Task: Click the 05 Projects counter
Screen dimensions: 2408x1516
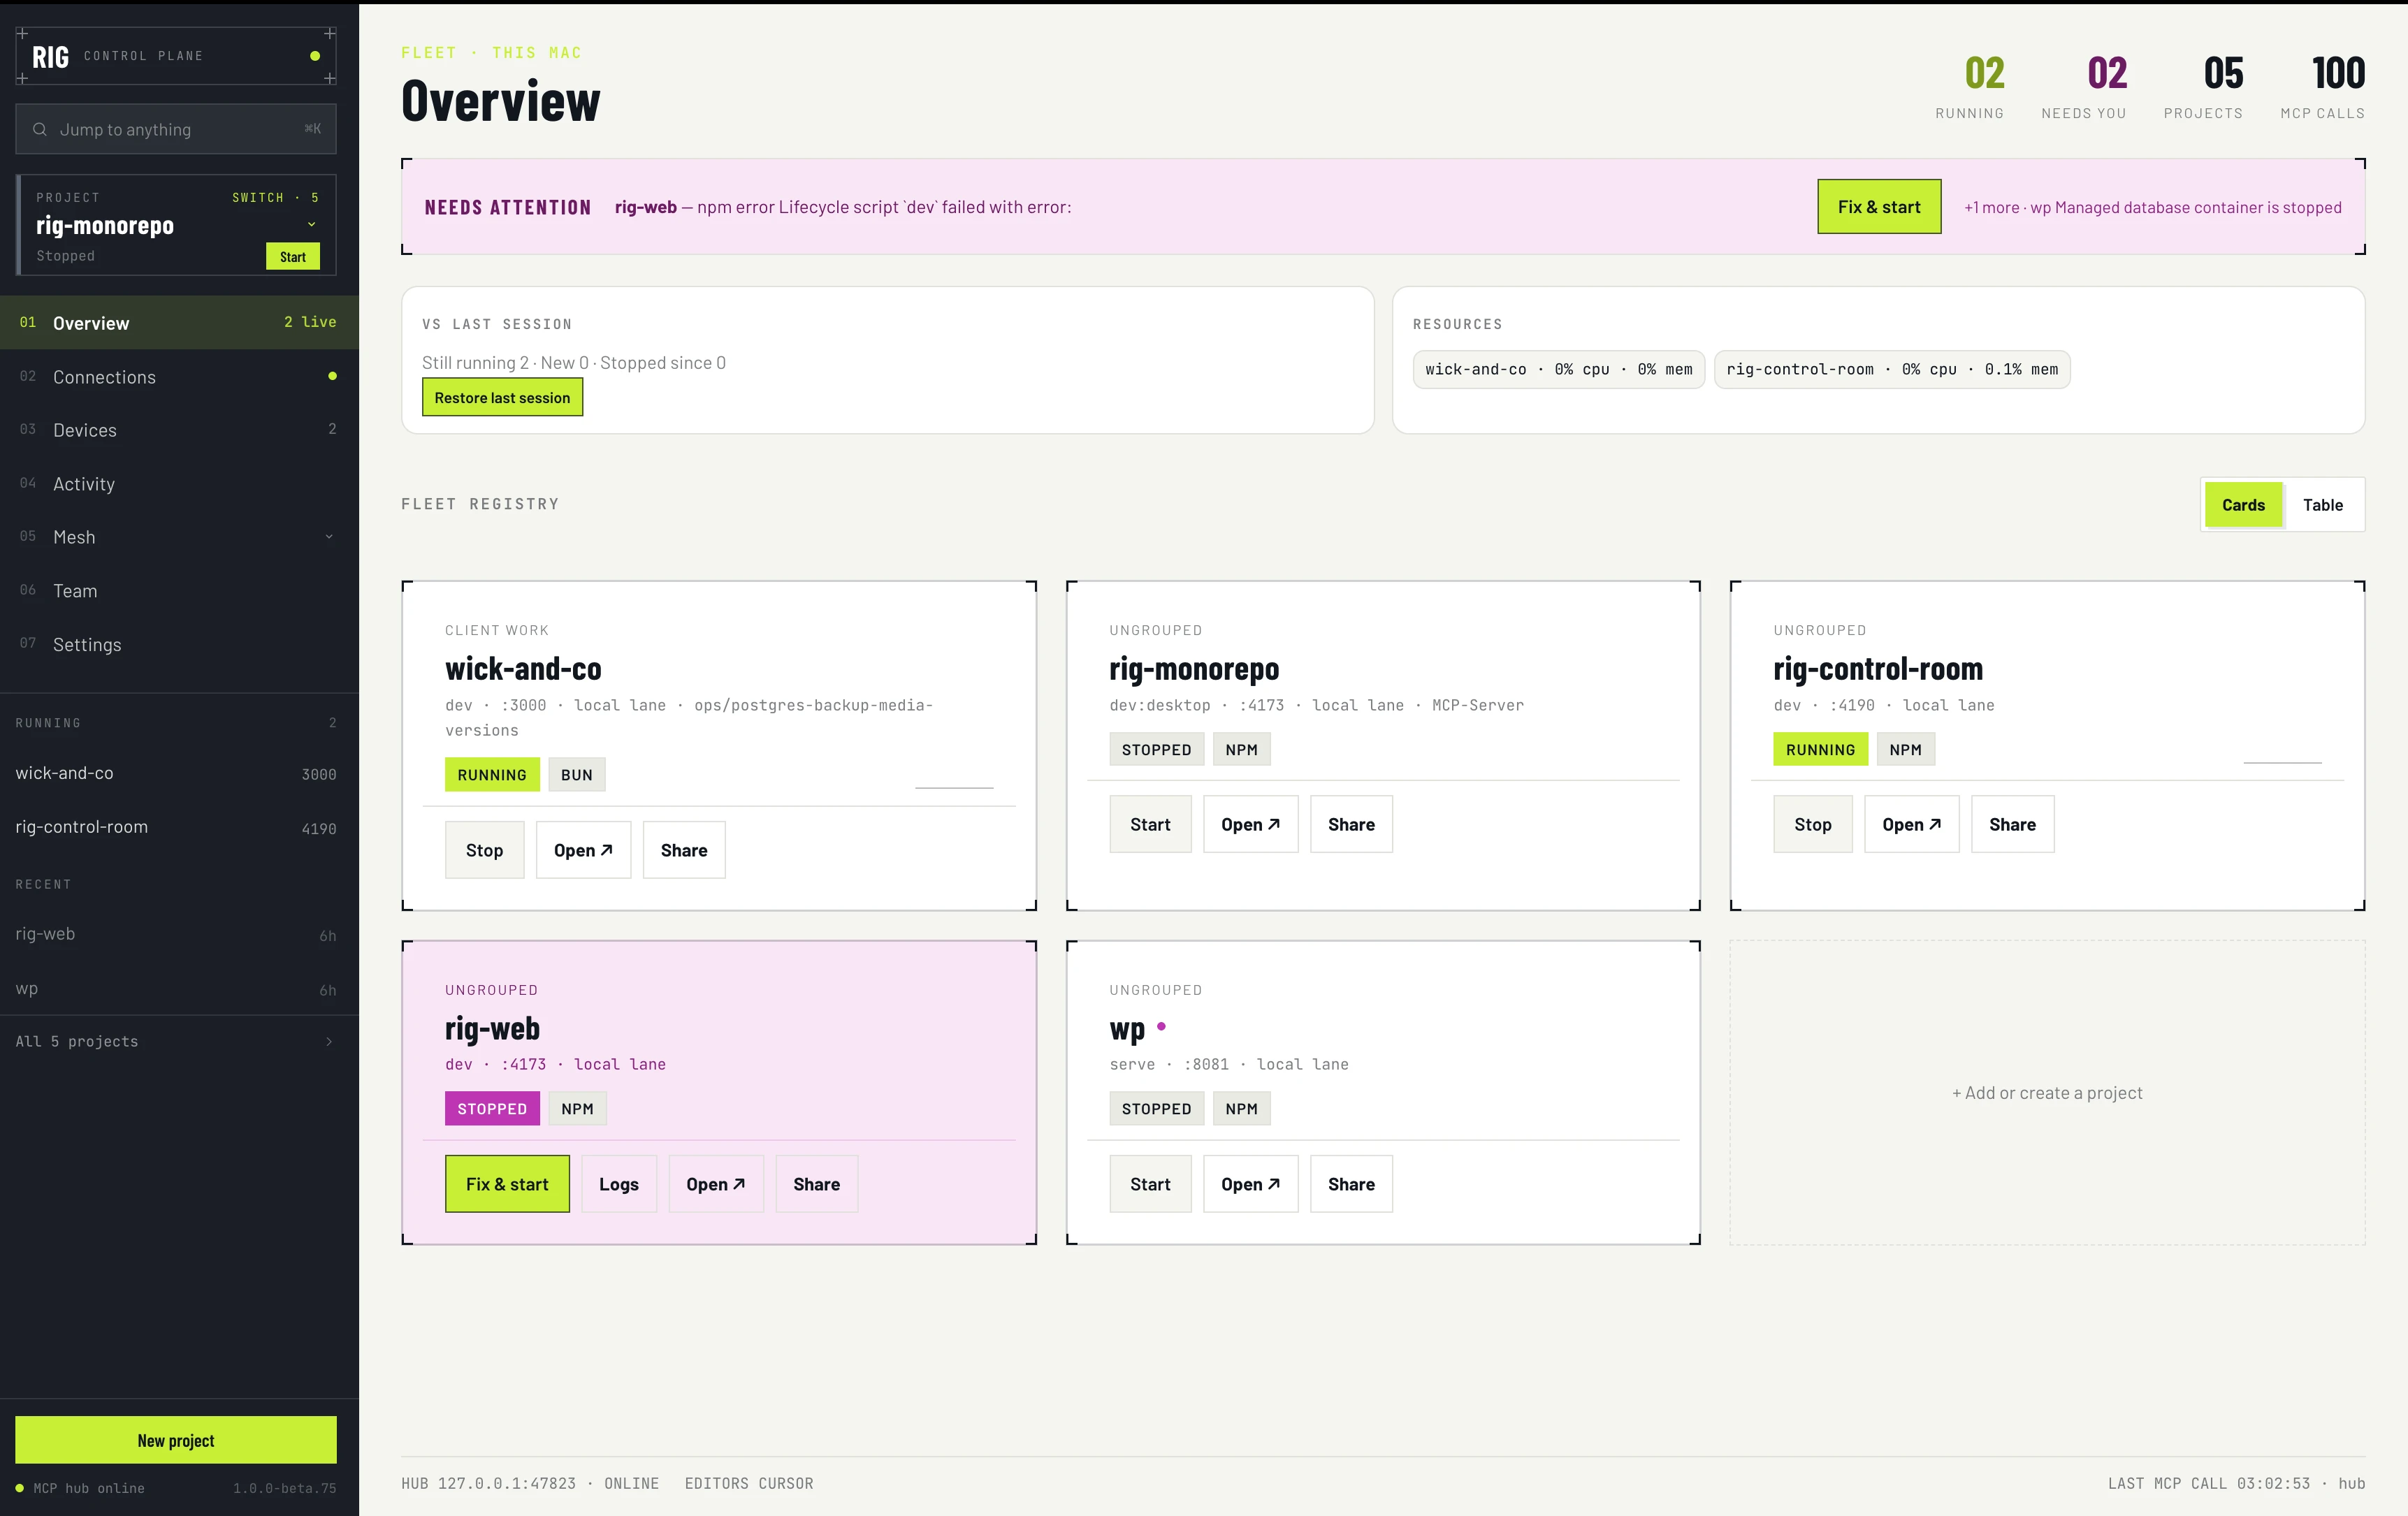Action: click(x=2203, y=87)
